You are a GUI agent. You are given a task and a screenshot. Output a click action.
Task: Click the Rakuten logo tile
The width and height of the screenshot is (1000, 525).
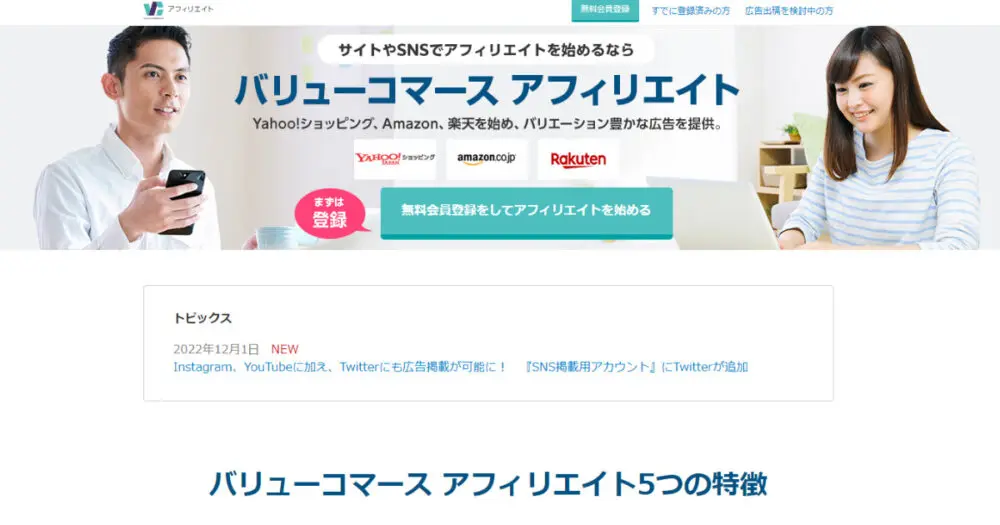tap(578, 158)
